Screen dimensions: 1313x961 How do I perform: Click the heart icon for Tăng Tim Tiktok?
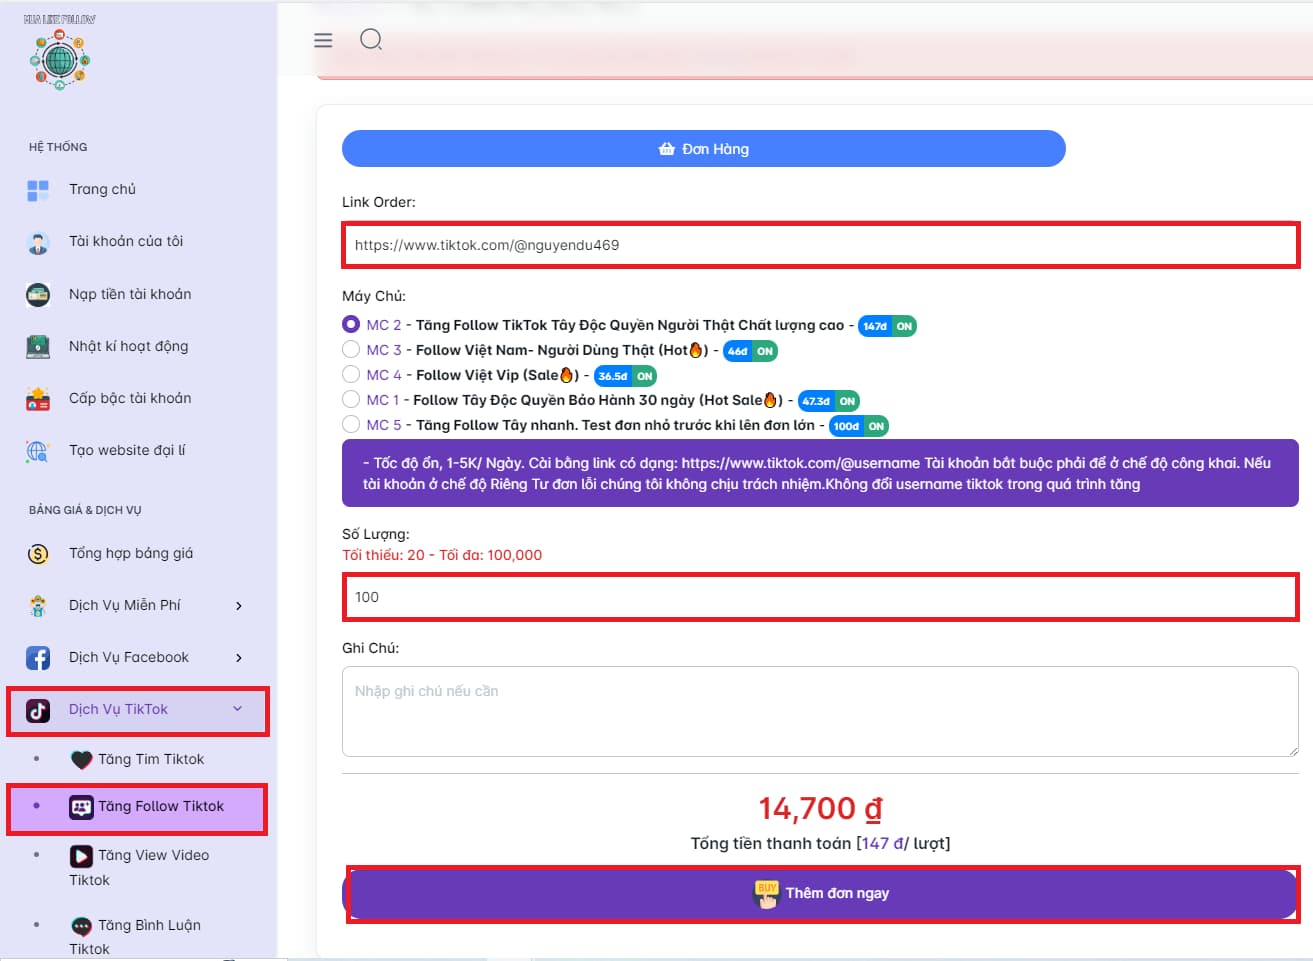click(82, 760)
